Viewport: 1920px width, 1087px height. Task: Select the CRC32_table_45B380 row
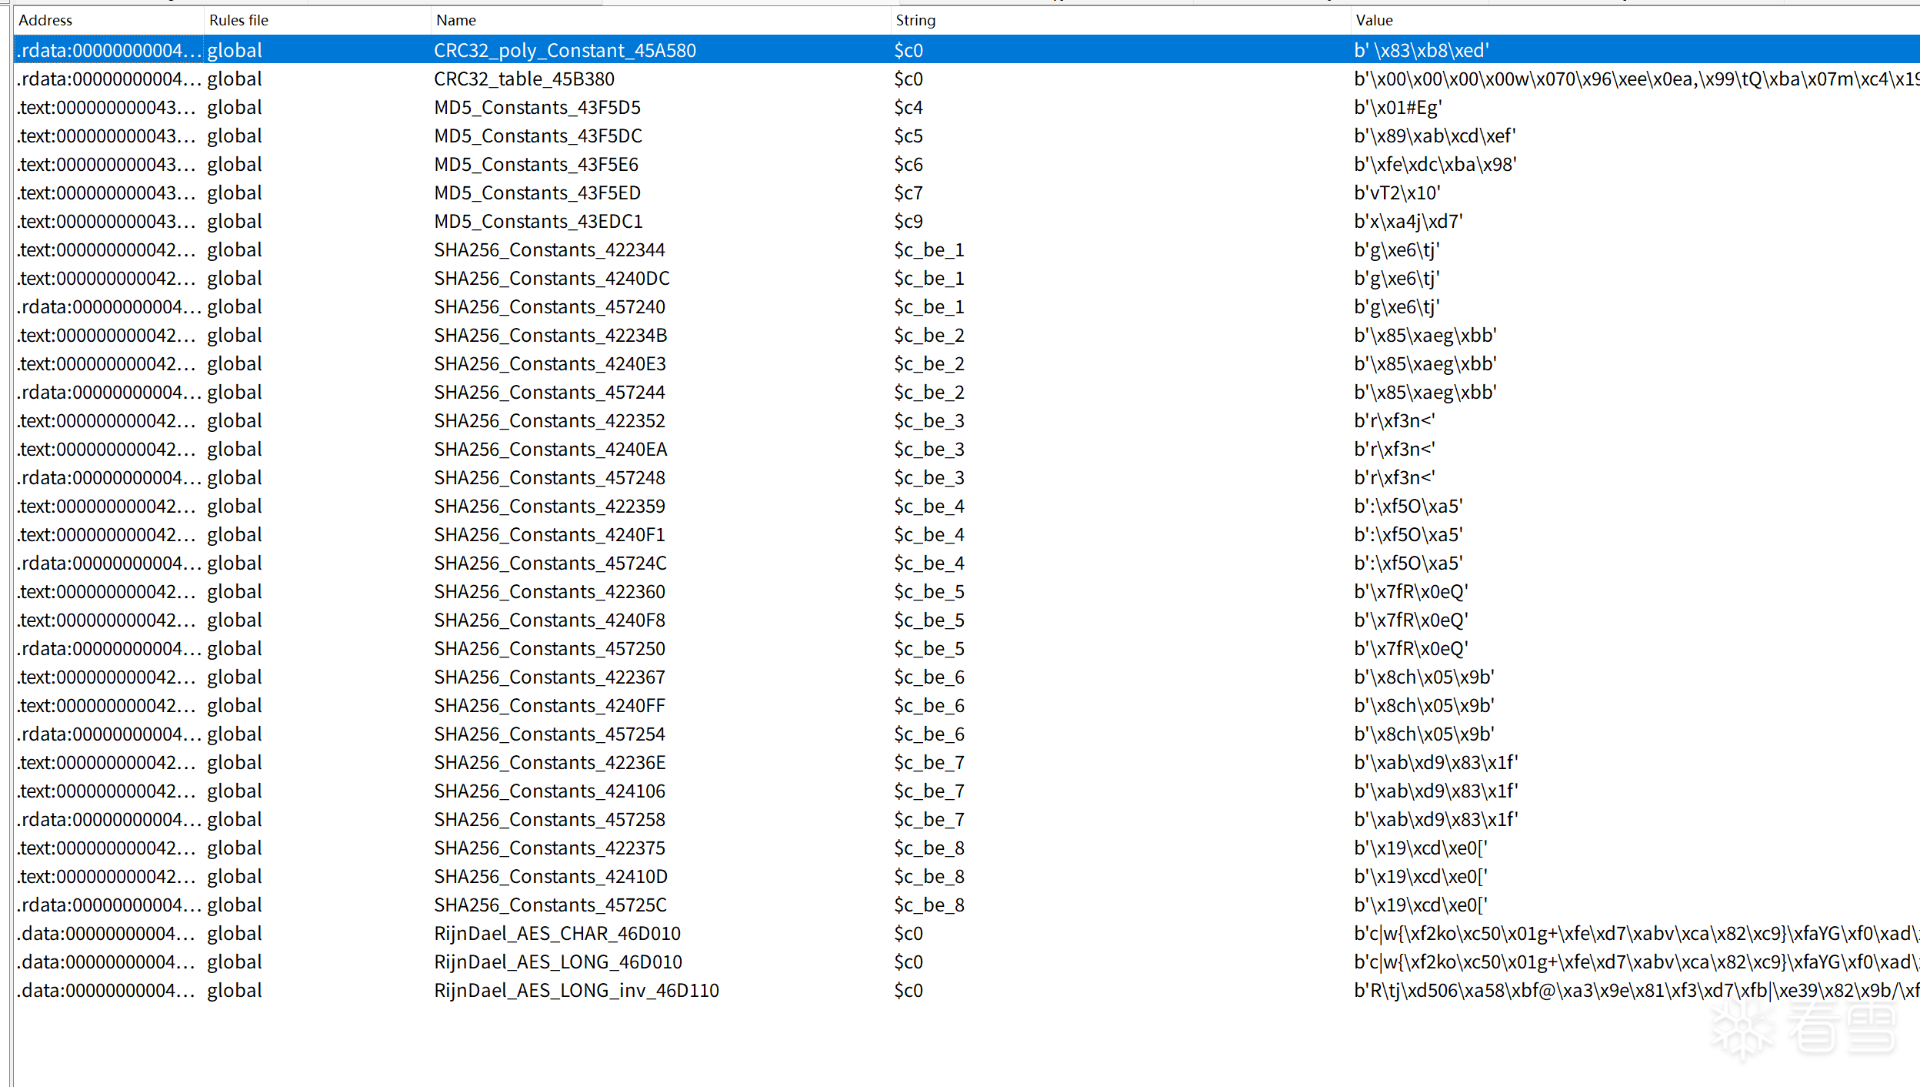click(x=524, y=79)
